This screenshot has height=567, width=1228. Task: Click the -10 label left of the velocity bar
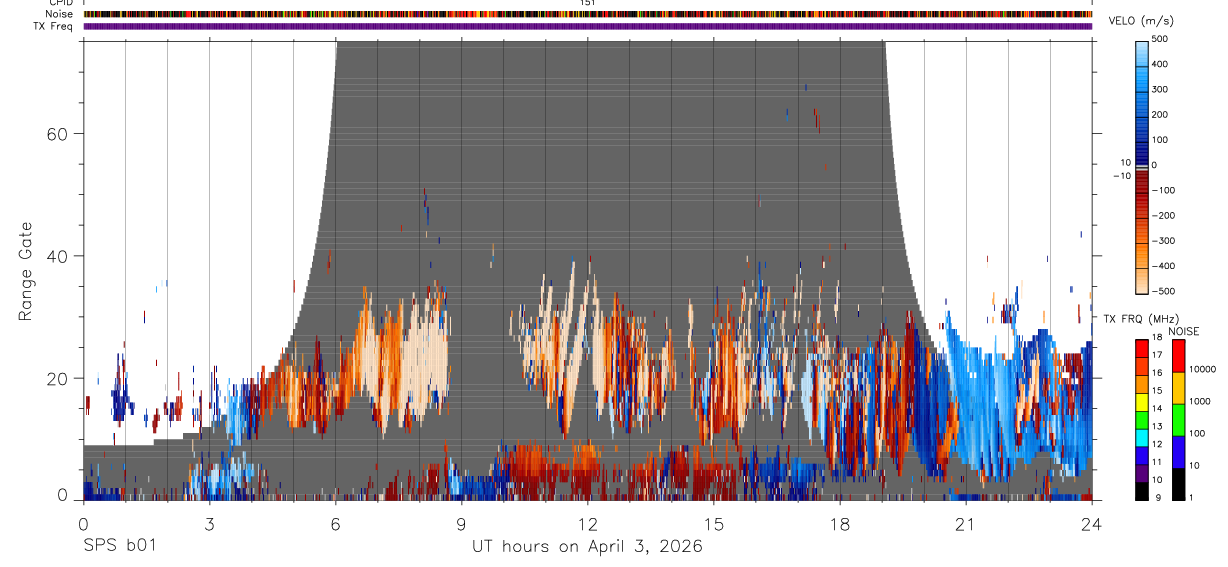[x=1122, y=176]
